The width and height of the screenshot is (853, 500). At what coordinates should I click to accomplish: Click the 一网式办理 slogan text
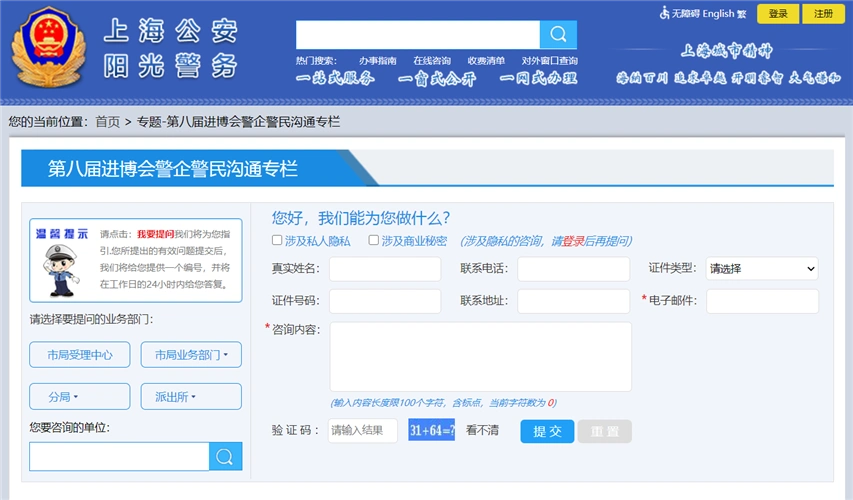538,78
